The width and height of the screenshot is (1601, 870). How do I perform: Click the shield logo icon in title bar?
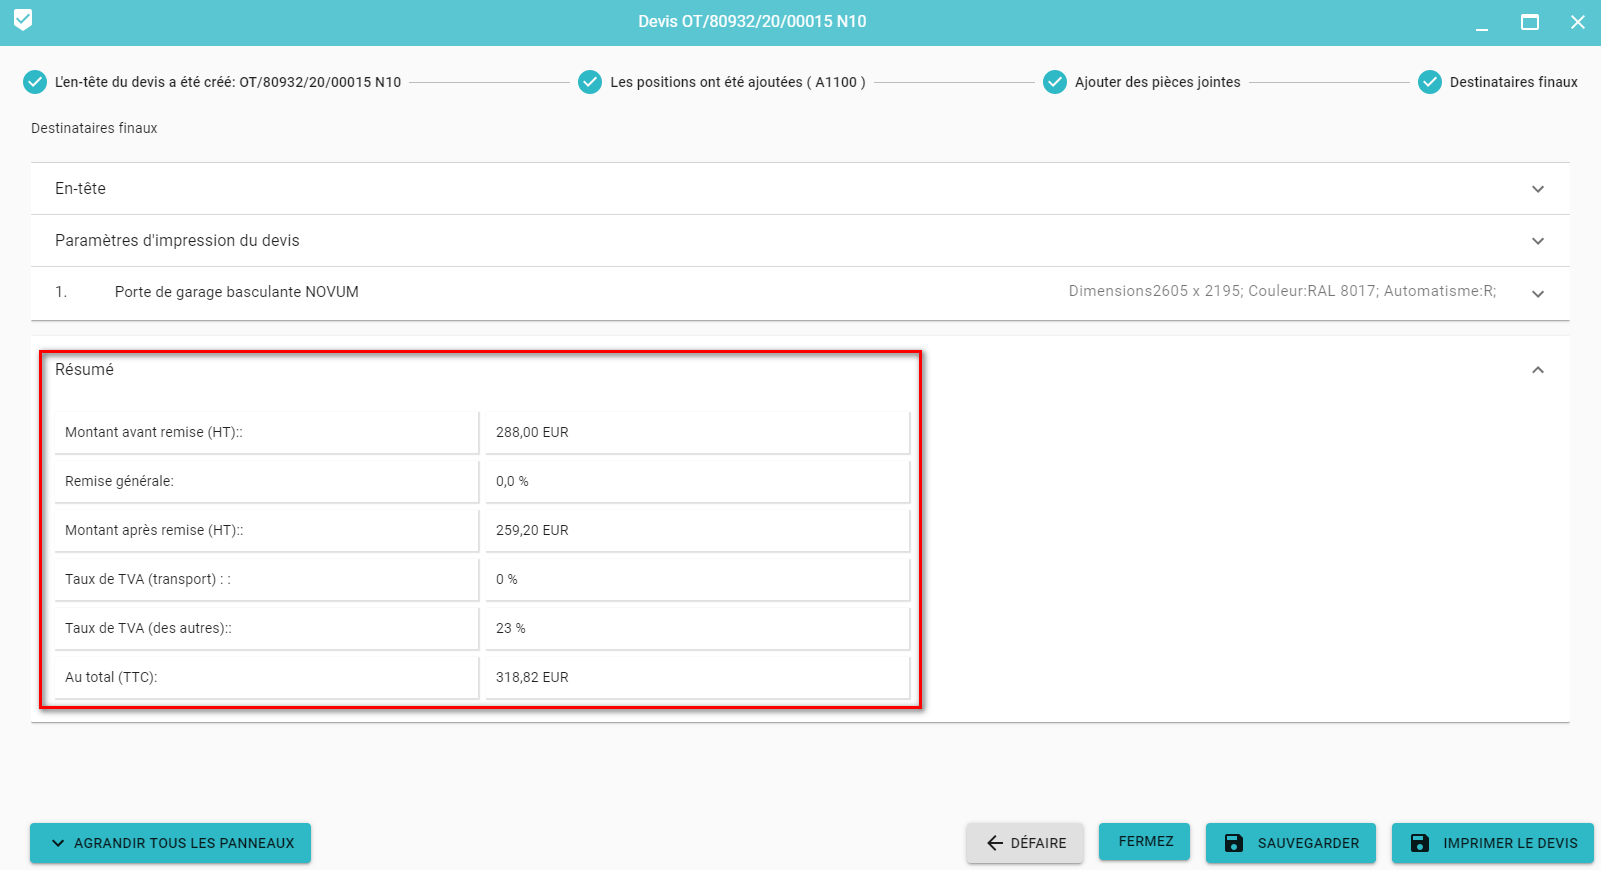coord(23,20)
